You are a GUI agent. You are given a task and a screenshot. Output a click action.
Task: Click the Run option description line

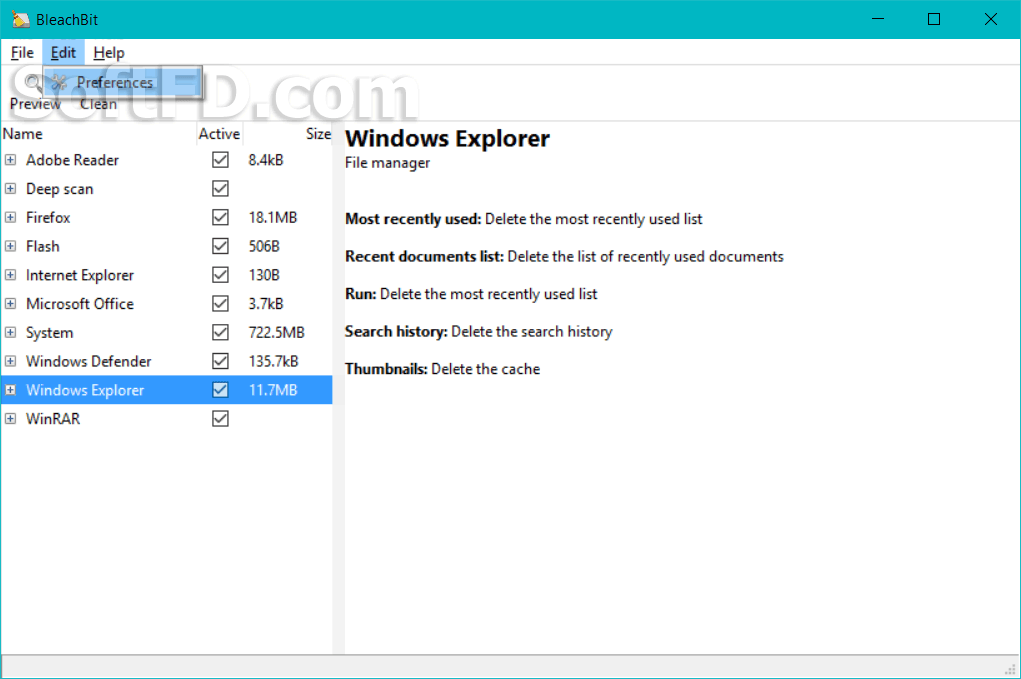point(471,294)
